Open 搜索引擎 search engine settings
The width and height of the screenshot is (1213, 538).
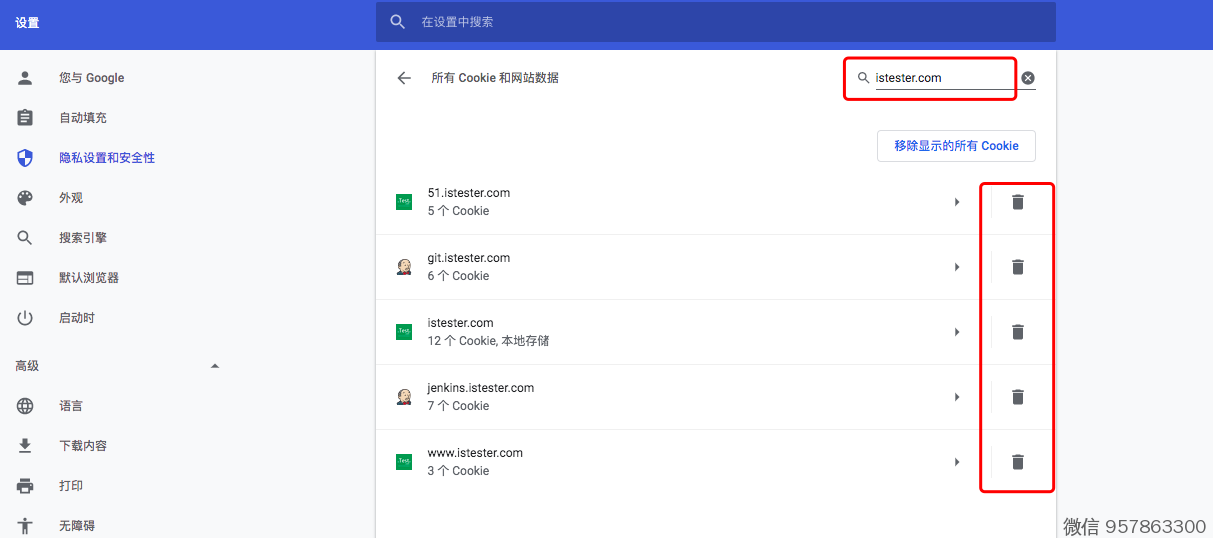pos(83,238)
